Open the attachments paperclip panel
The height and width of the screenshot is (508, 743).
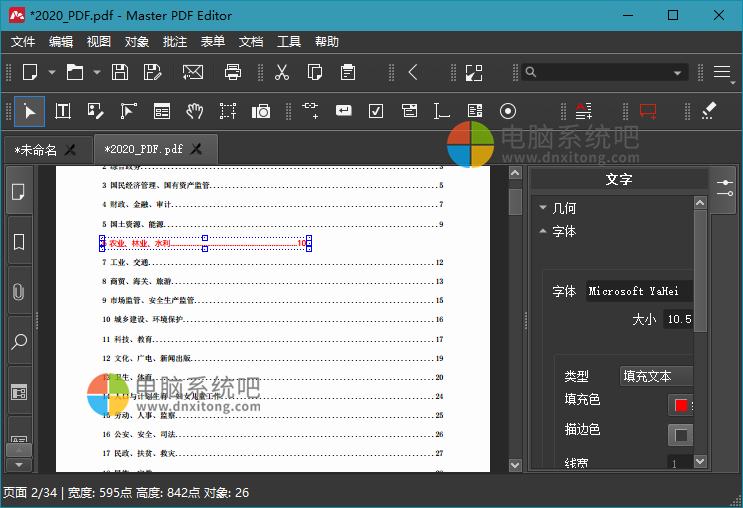(18, 291)
